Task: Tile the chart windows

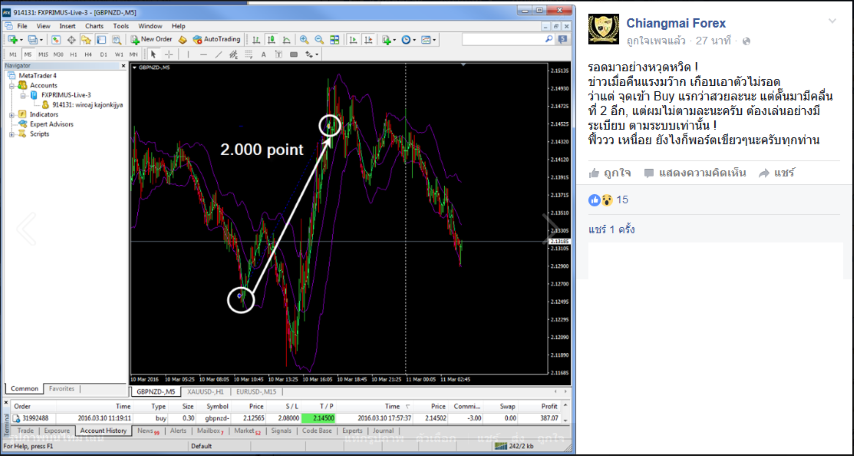Action: (334, 39)
